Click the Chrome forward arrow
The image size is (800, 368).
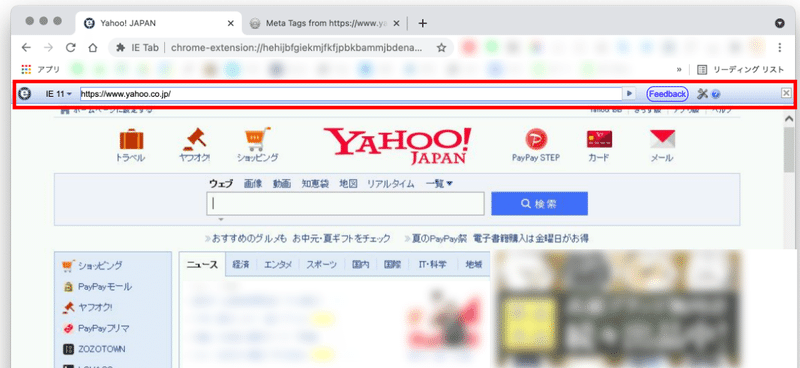[48, 47]
